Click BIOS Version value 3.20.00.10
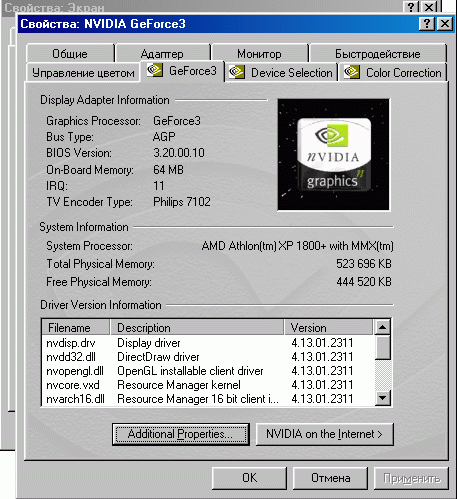Image resolution: width=457 pixels, height=499 pixels. [179, 153]
